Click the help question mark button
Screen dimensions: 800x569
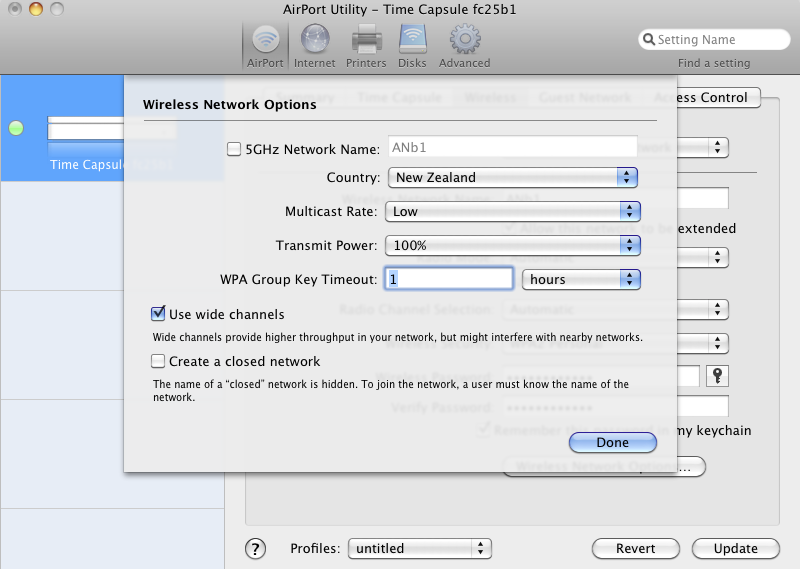coord(255,549)
